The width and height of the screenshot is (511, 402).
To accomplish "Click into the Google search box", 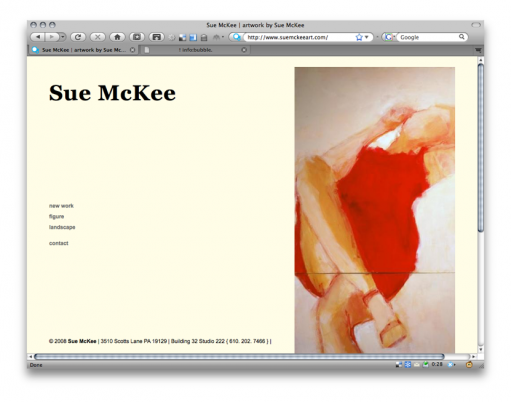I will 428,37.
